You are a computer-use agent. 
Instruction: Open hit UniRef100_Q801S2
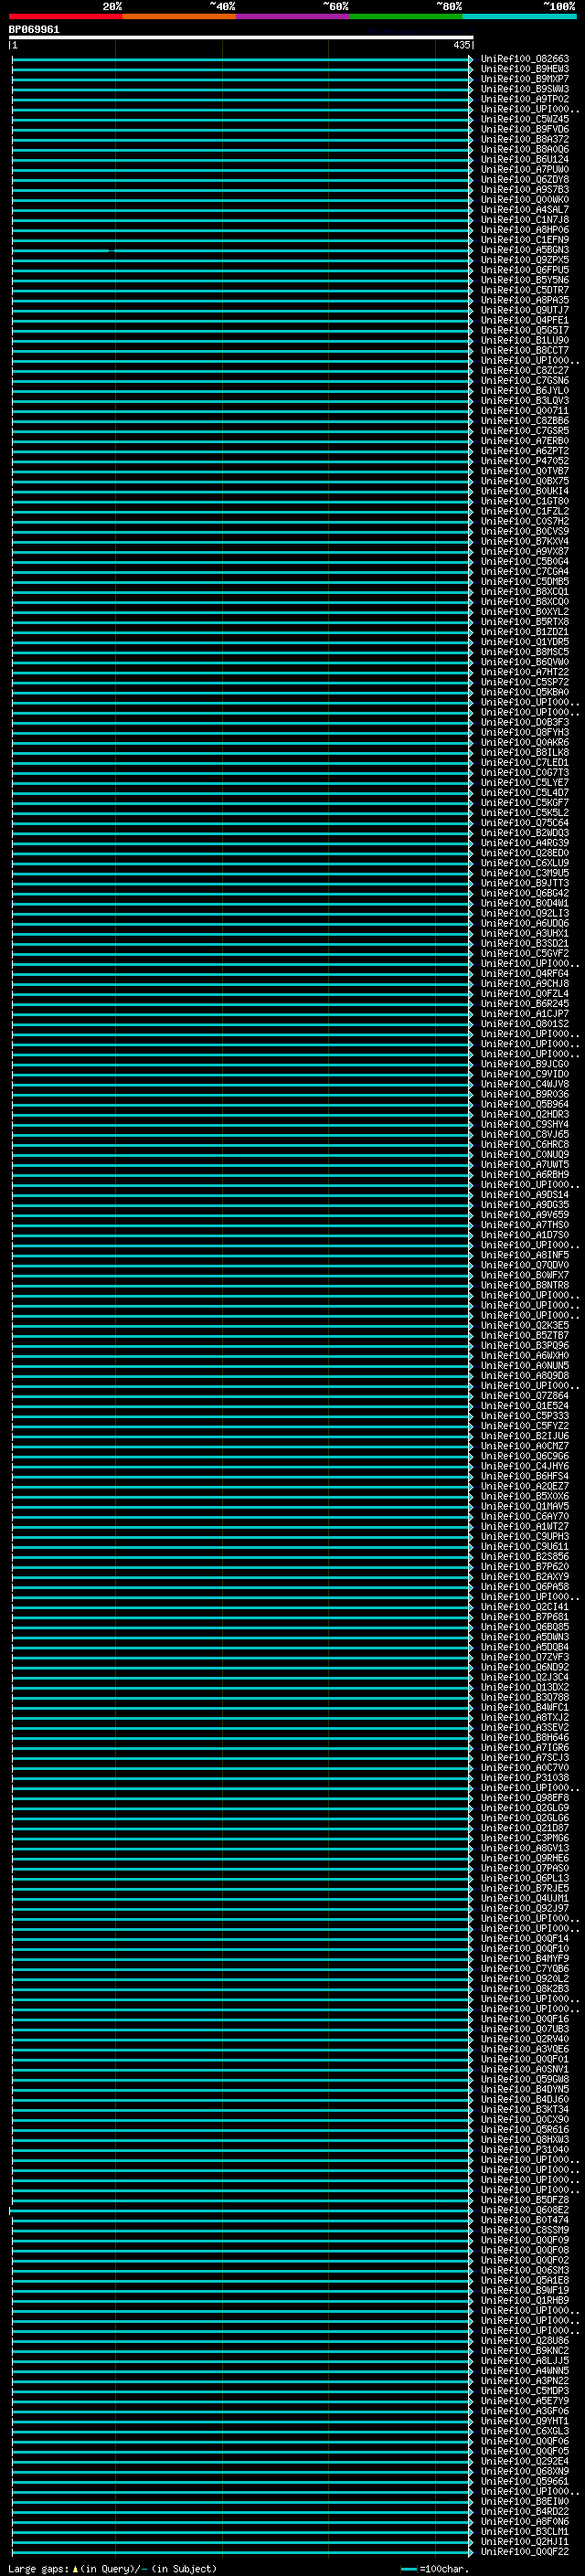tap(524, 1023)
